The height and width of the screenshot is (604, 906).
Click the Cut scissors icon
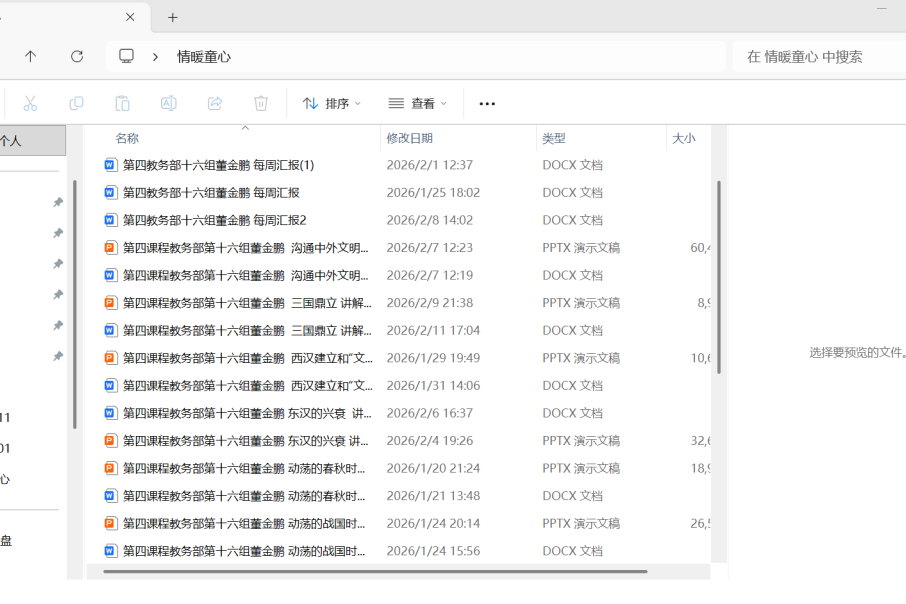30,103
